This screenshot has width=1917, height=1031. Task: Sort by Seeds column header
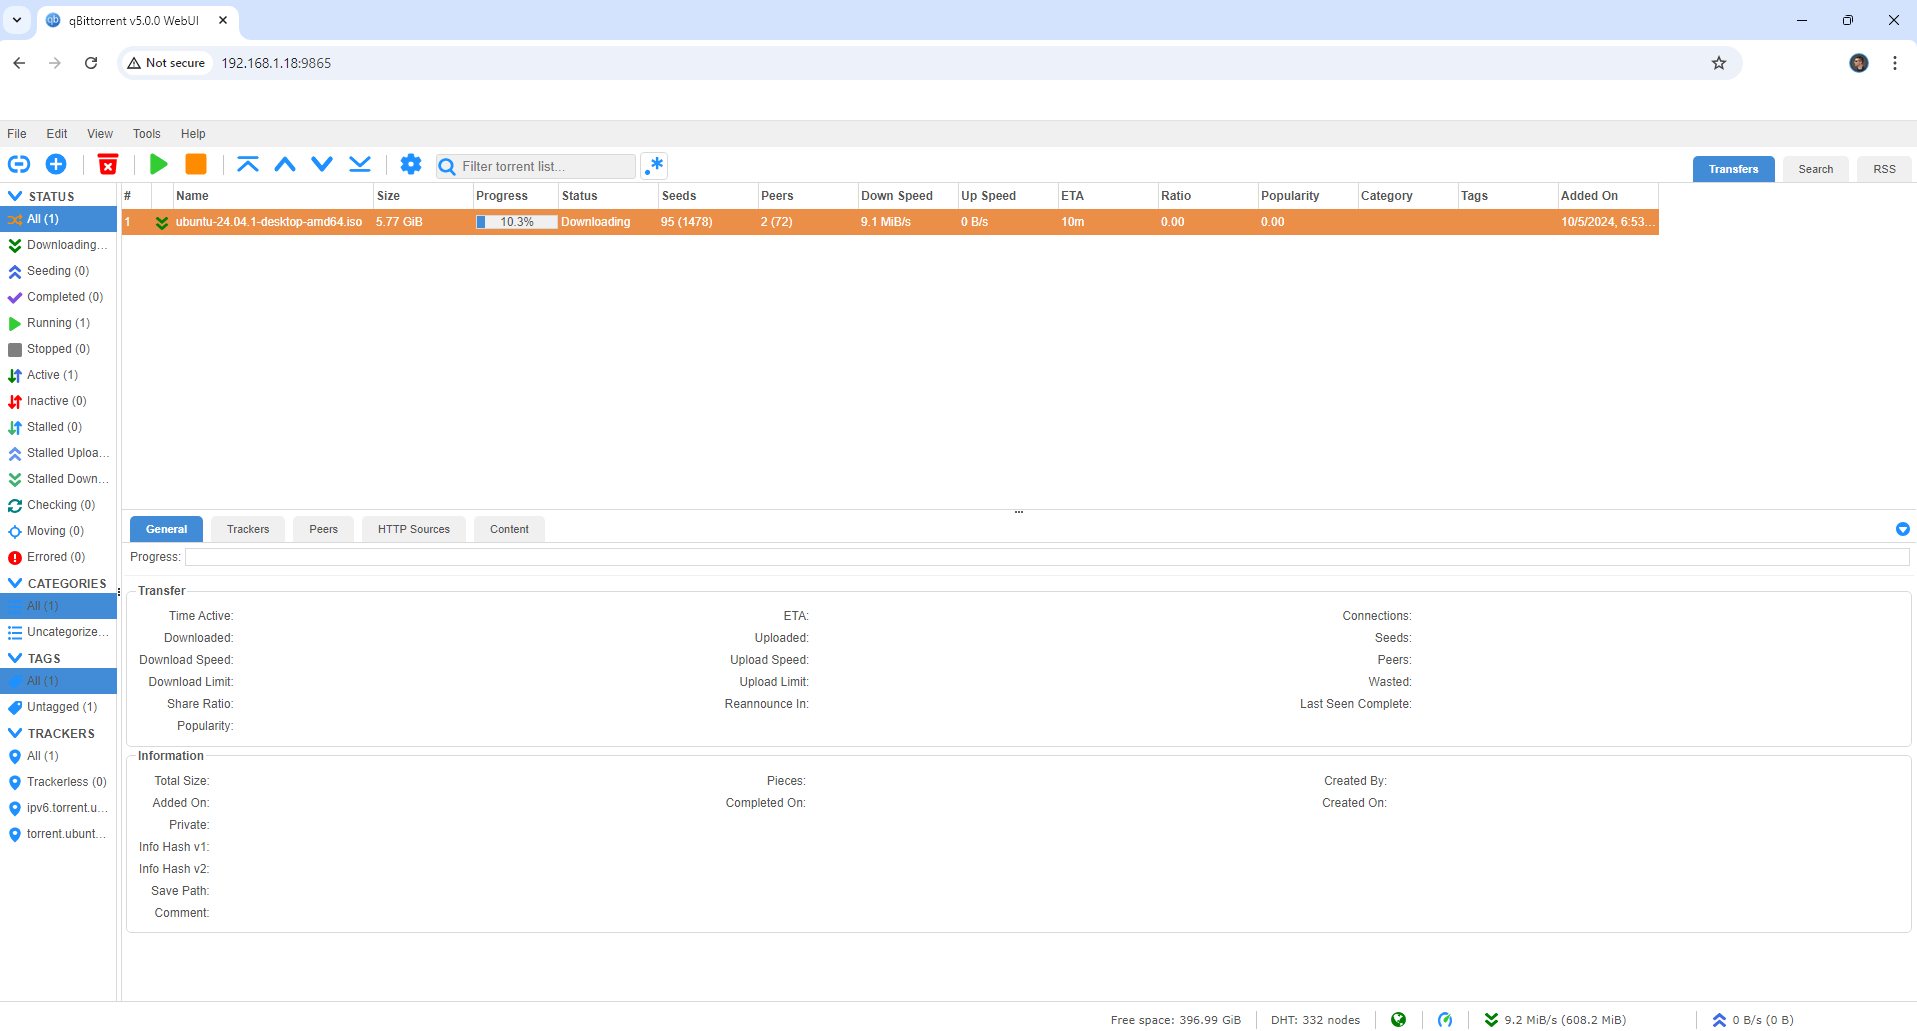pos(707,196)
